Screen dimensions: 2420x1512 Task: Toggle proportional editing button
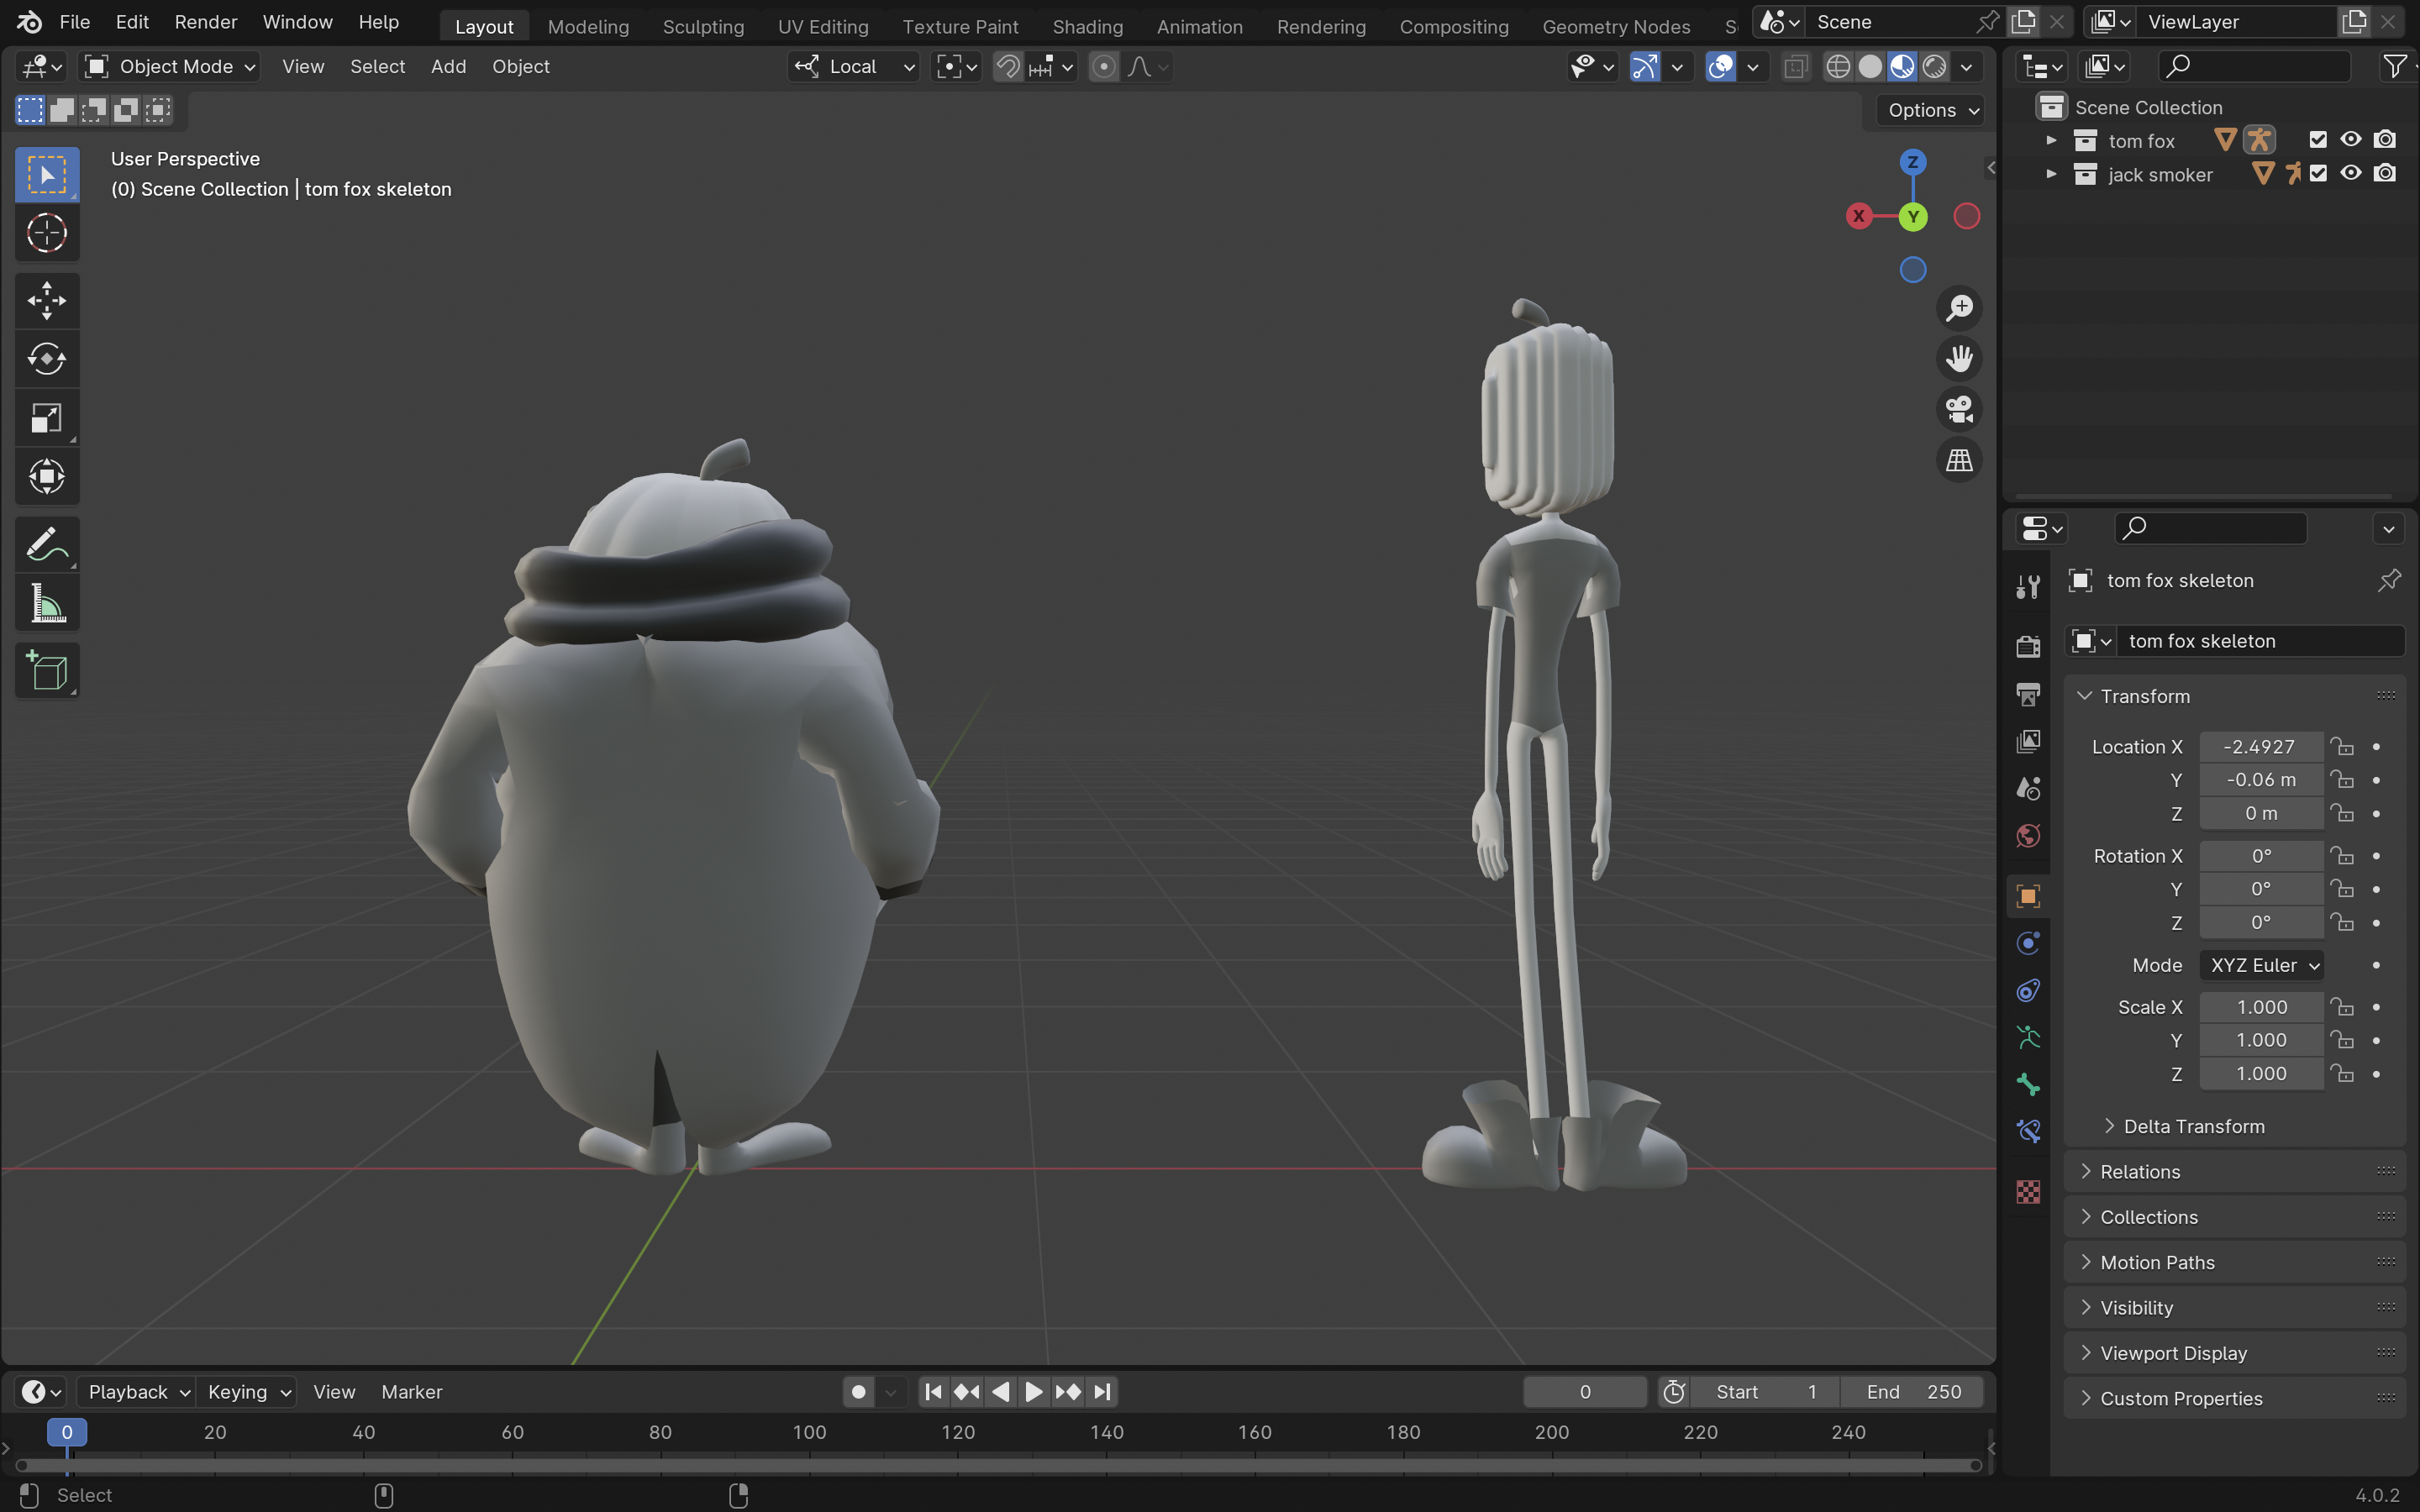coord(1103,67)
